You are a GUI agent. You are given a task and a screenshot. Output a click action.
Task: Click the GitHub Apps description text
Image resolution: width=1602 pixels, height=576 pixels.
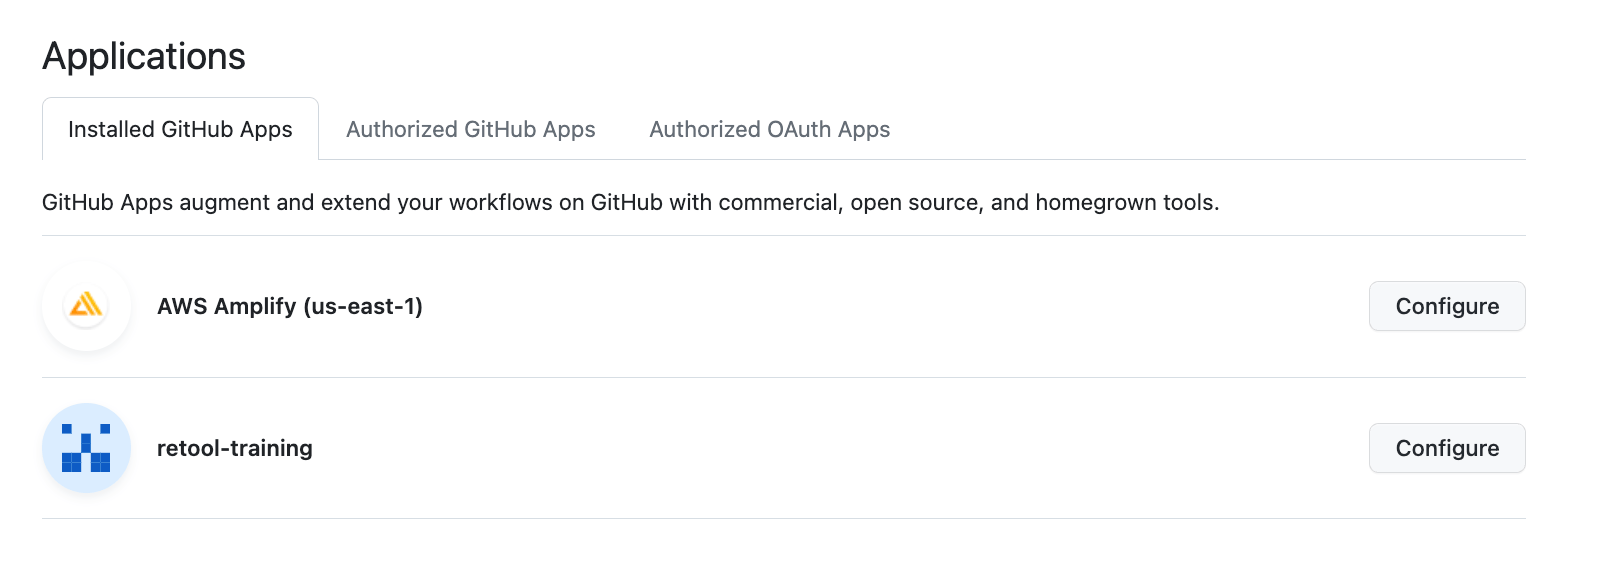tap(631, 202)
